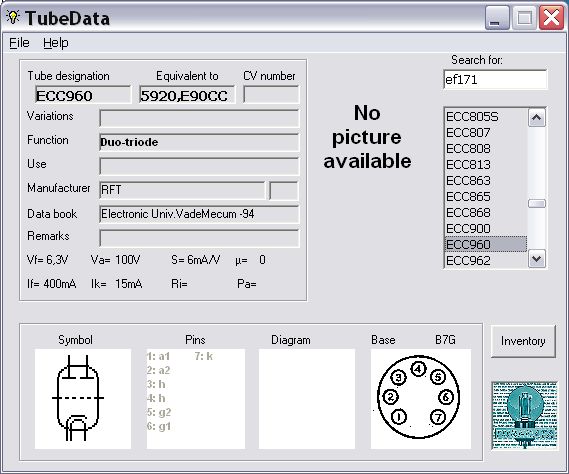Click the TubeData lightbulb title icon
This screenshot has height=474, width=569.
(13, 17)
